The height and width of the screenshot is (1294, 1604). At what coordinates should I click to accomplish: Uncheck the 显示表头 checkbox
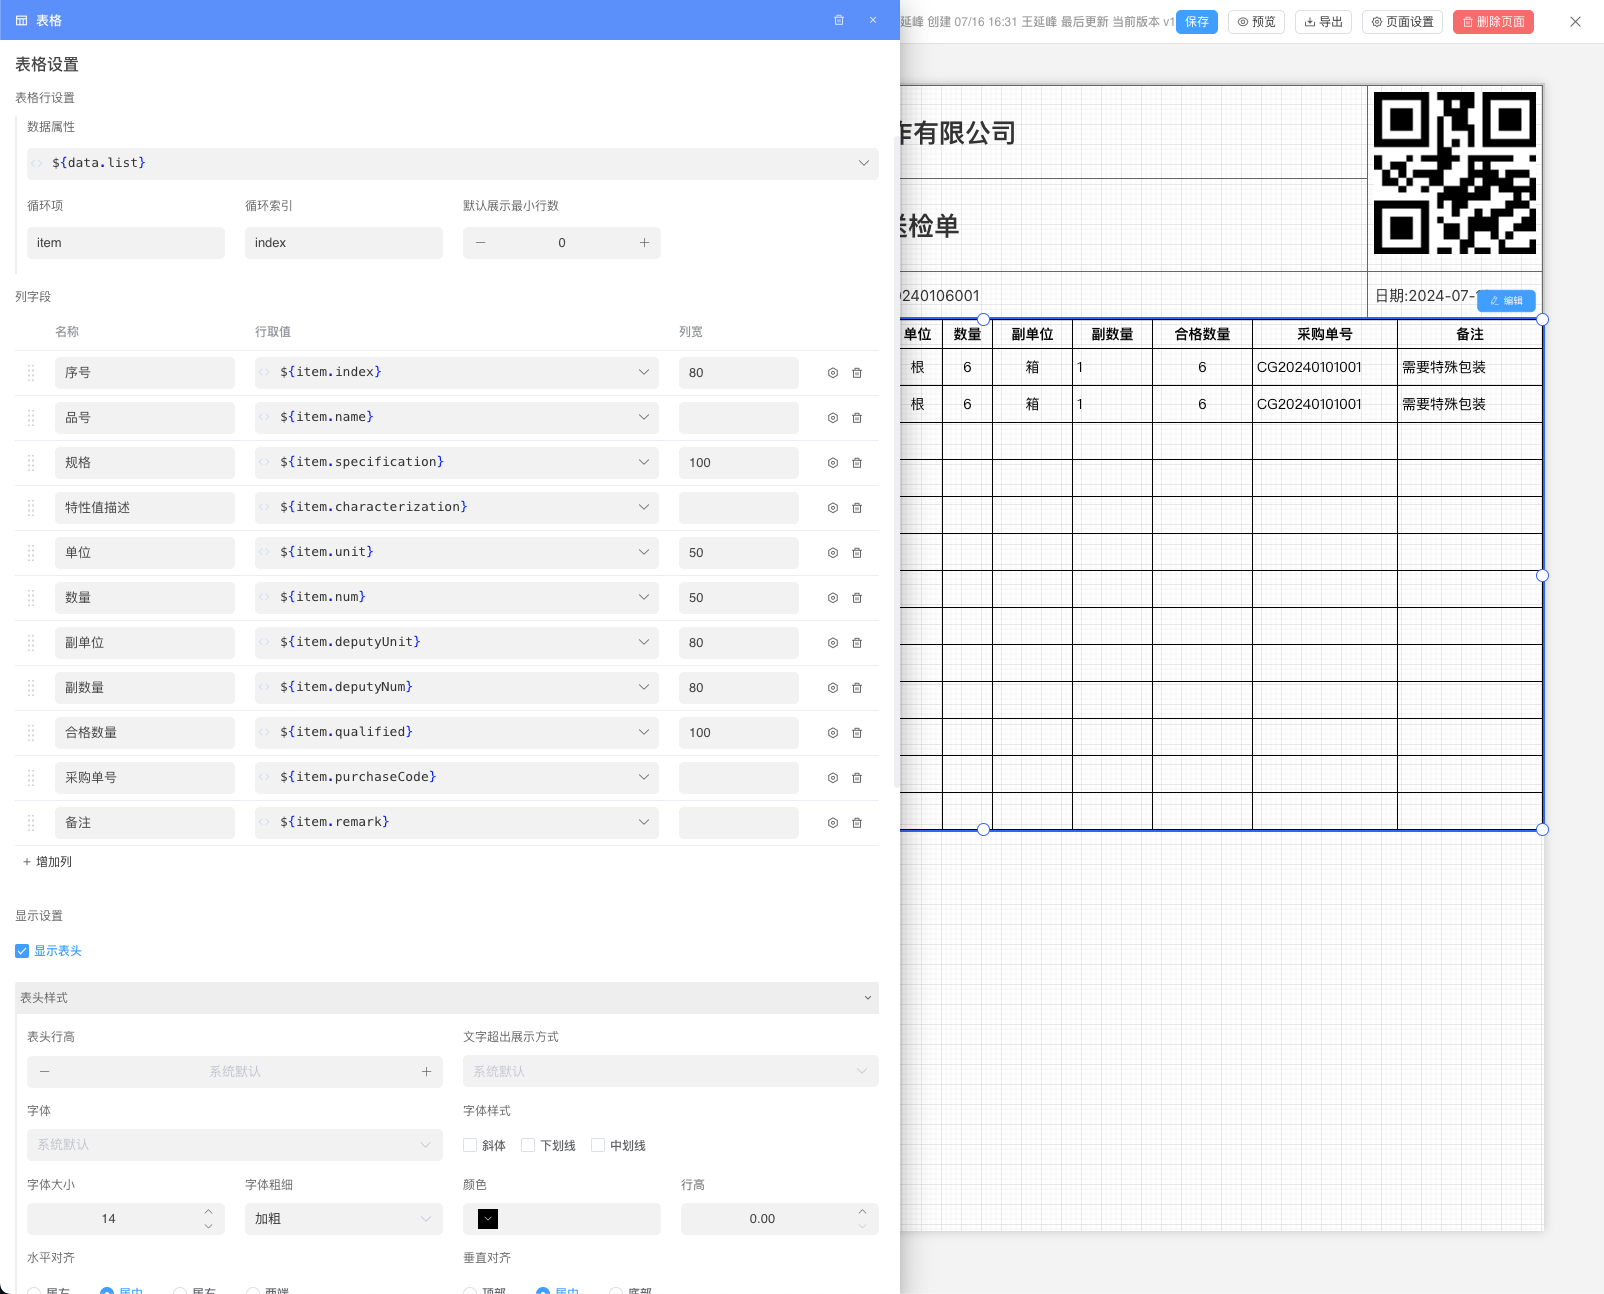22,950
